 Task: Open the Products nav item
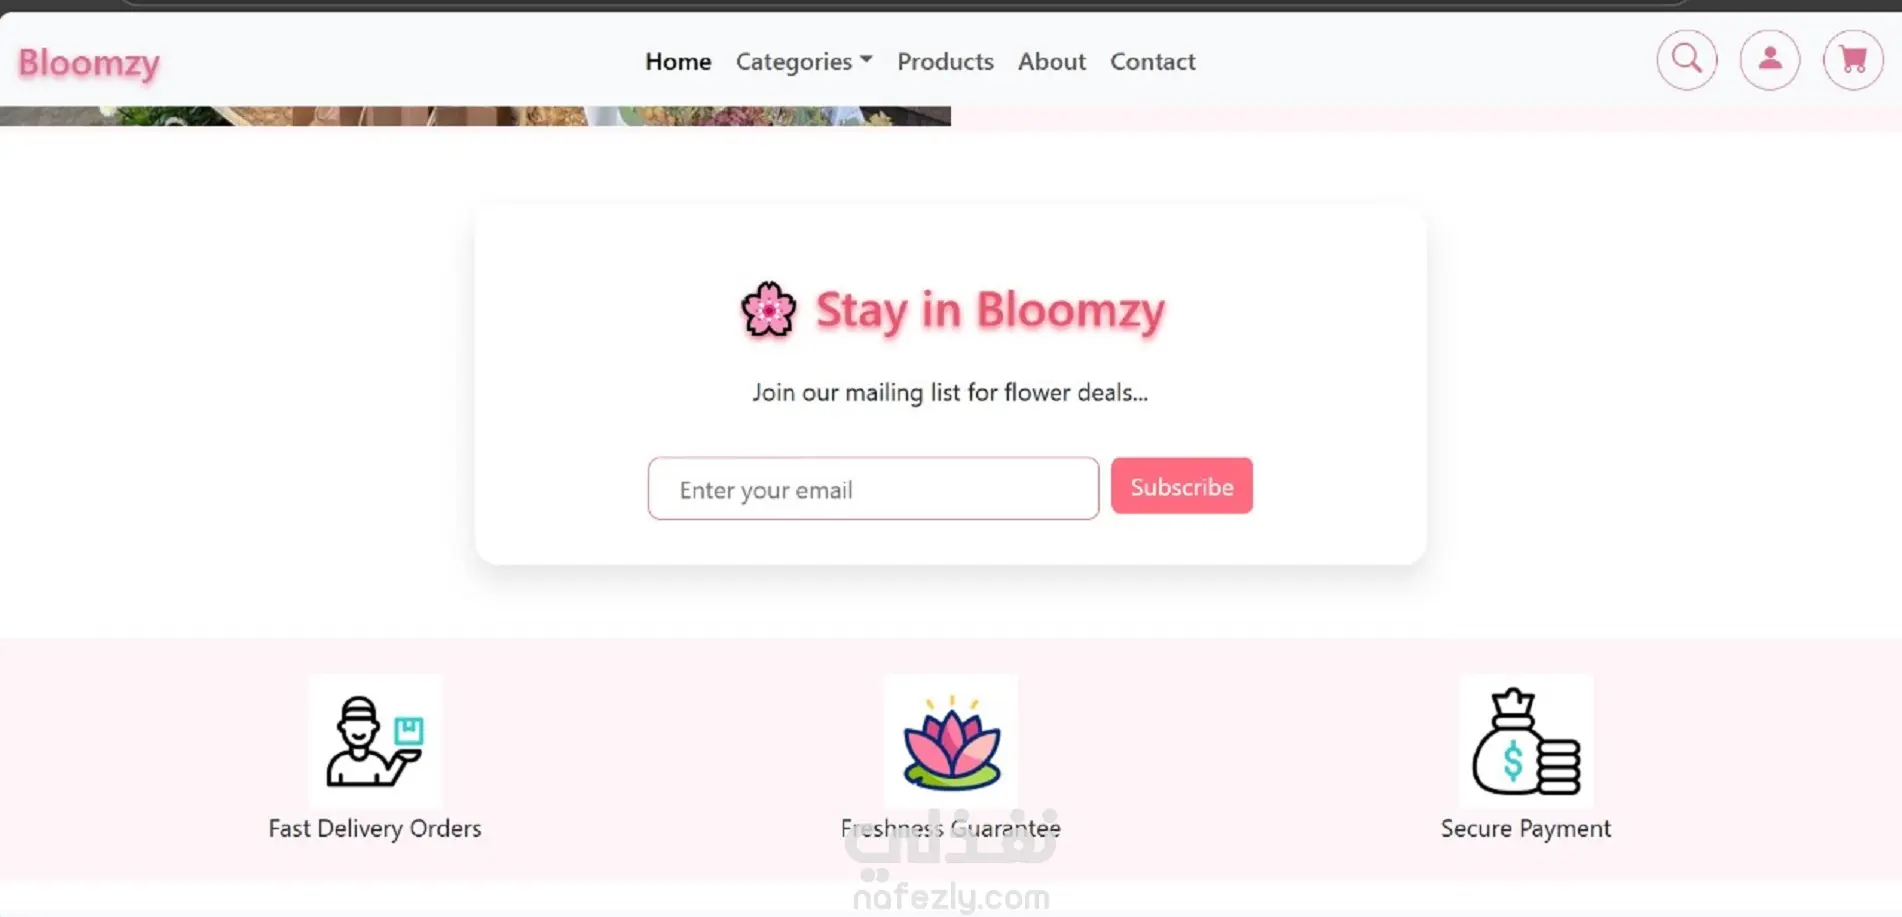pyautogui.click(x=945, y=61)
